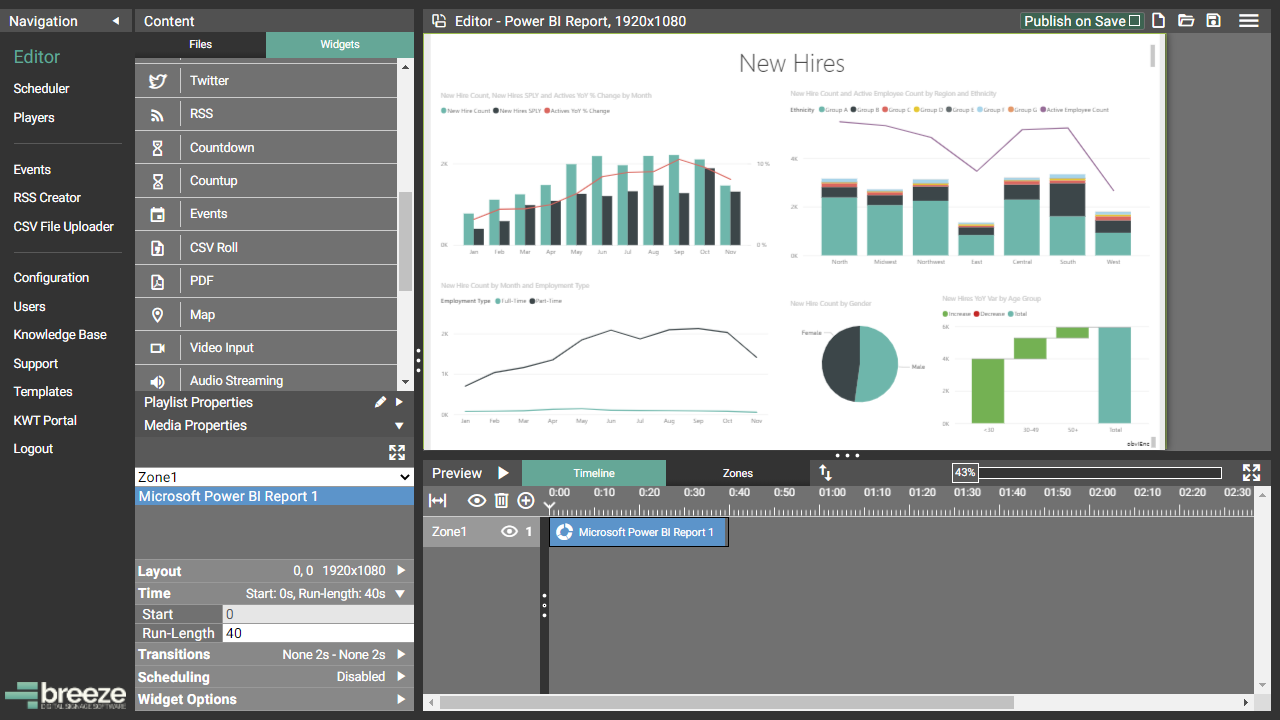1280x720 pixels.
Task: Click the expand icon below Media Properties
Action: coord(397,452)
